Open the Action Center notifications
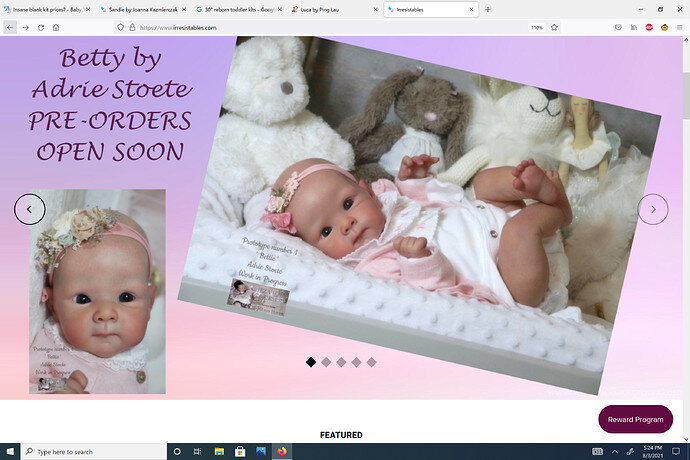The width and height of the screenshot is (690, 460). [x=676, y=452]
